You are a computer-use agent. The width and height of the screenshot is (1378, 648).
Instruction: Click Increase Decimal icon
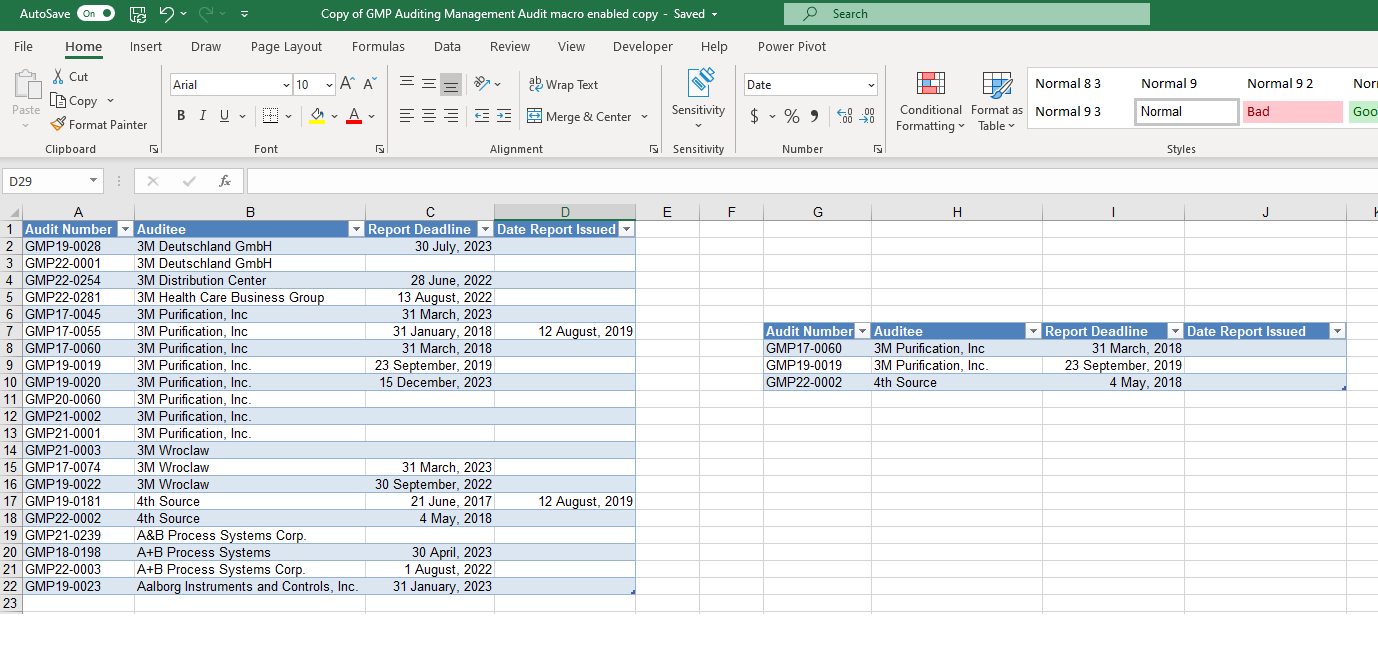tap(844, 116)
